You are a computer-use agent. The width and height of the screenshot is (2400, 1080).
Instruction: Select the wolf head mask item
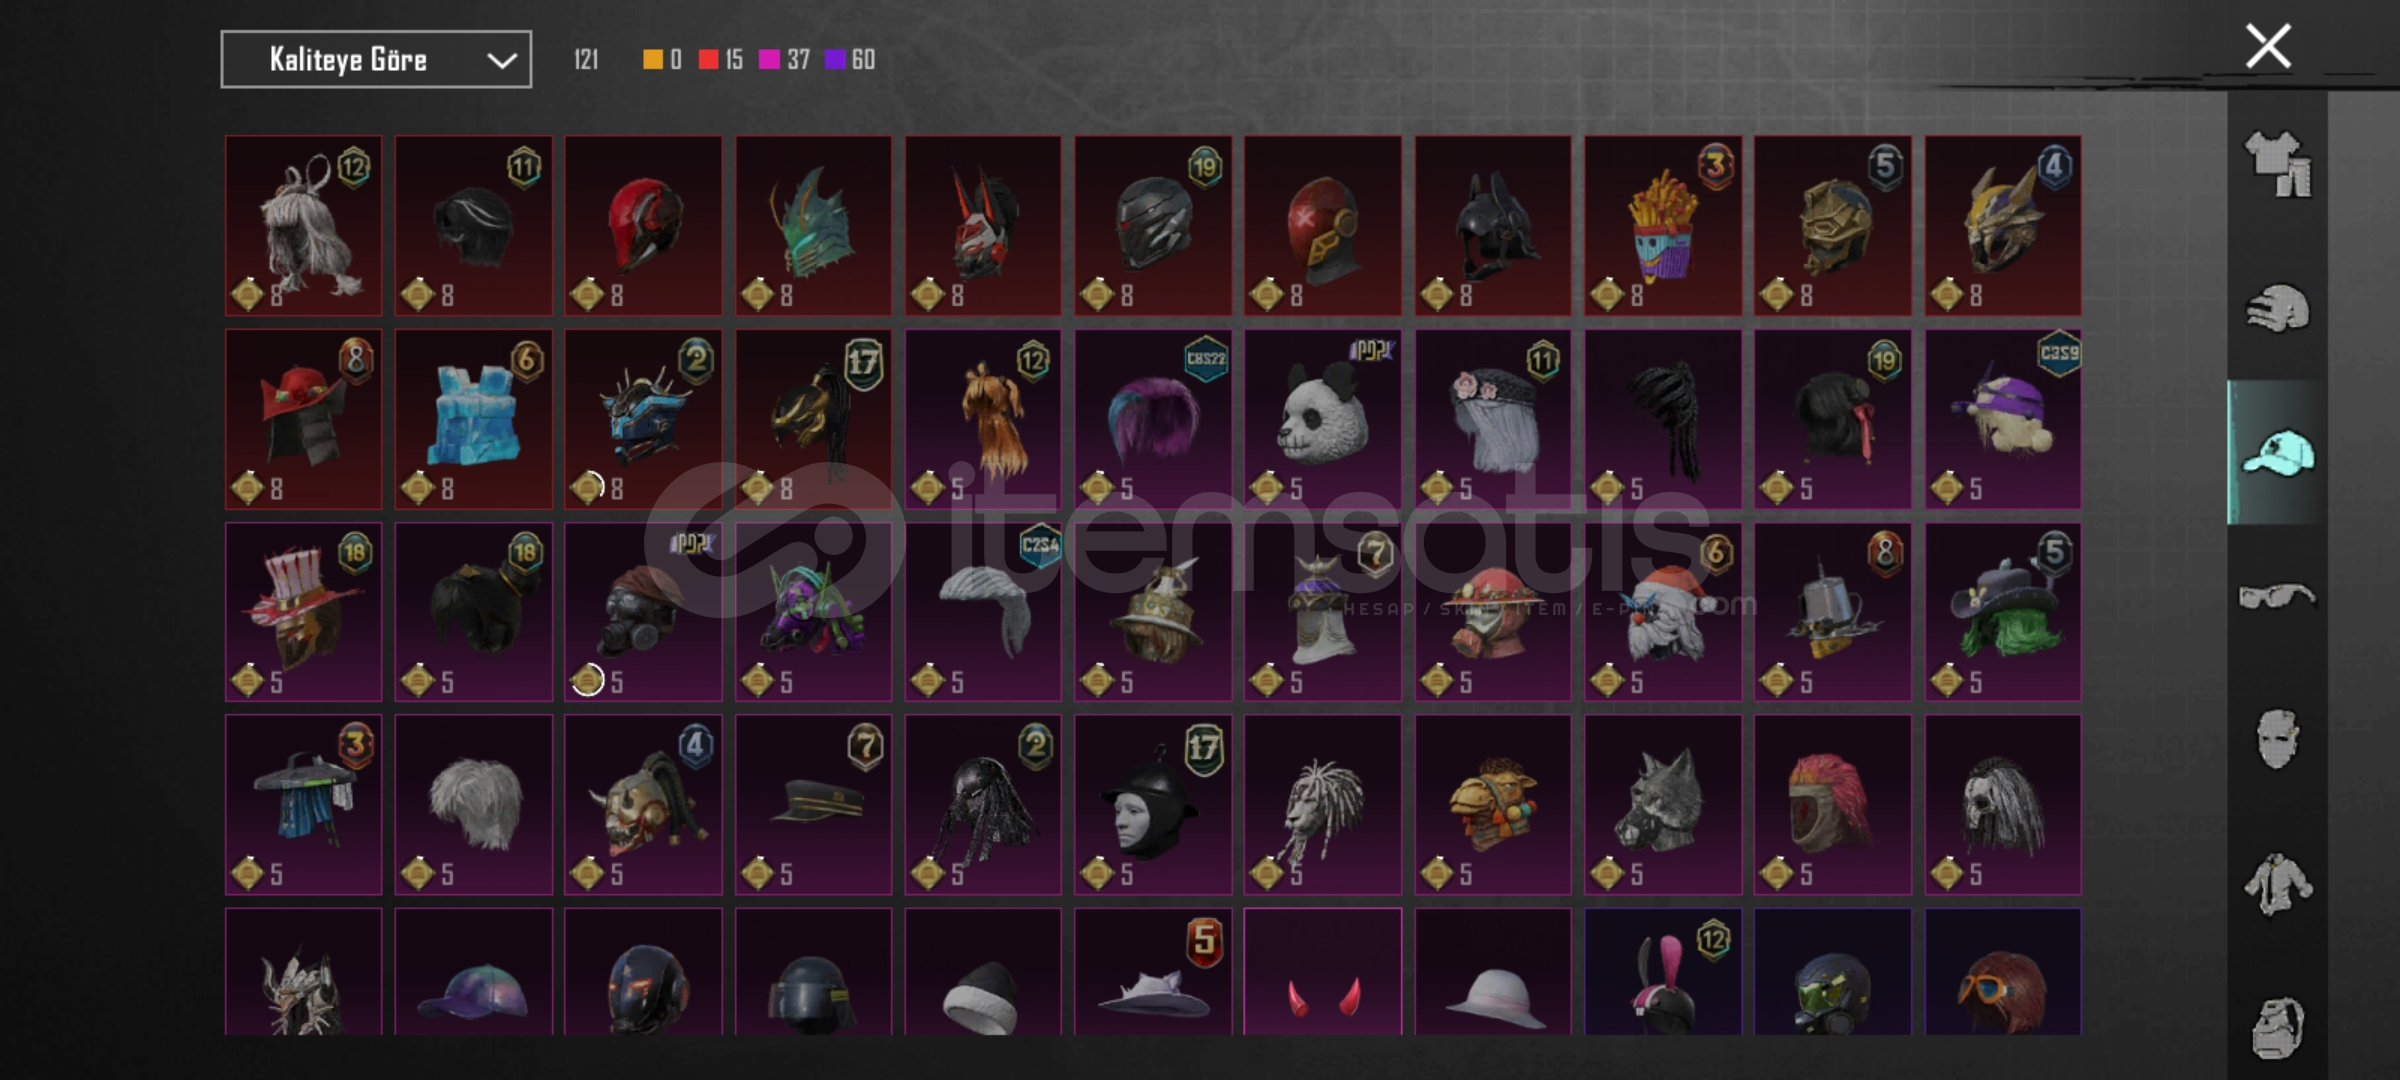(x=1662, y=804)
